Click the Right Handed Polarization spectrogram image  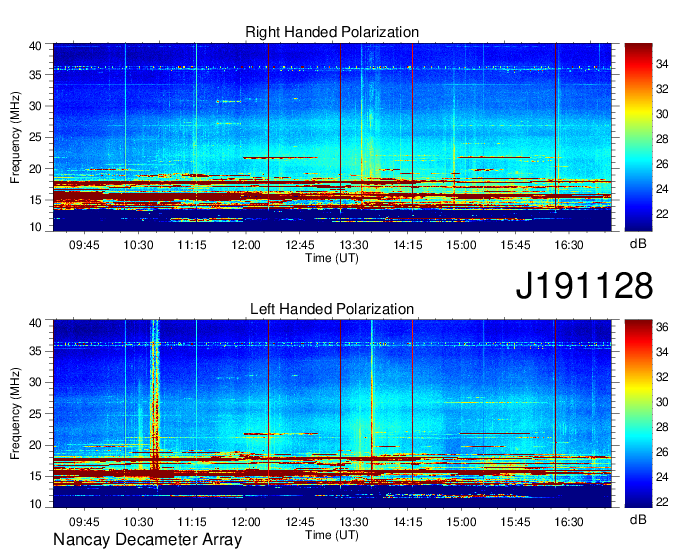tap(332, 137)
